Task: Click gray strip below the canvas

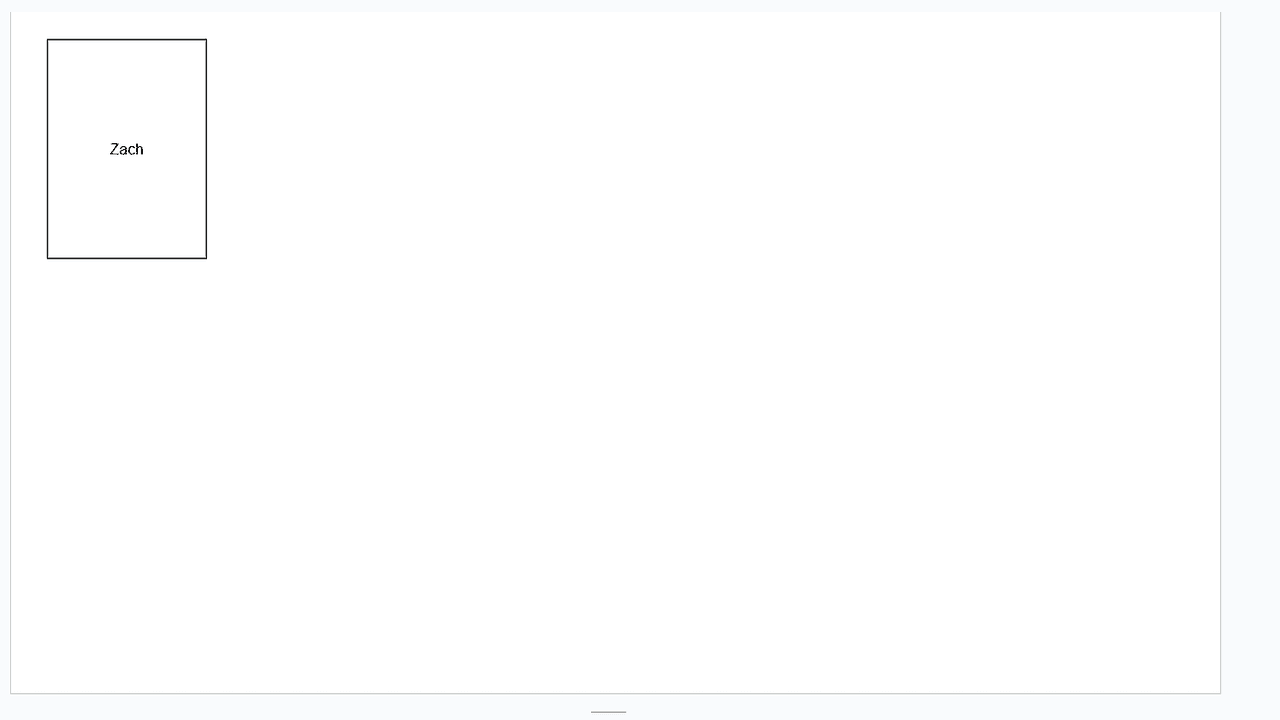Action: [300, 707]
